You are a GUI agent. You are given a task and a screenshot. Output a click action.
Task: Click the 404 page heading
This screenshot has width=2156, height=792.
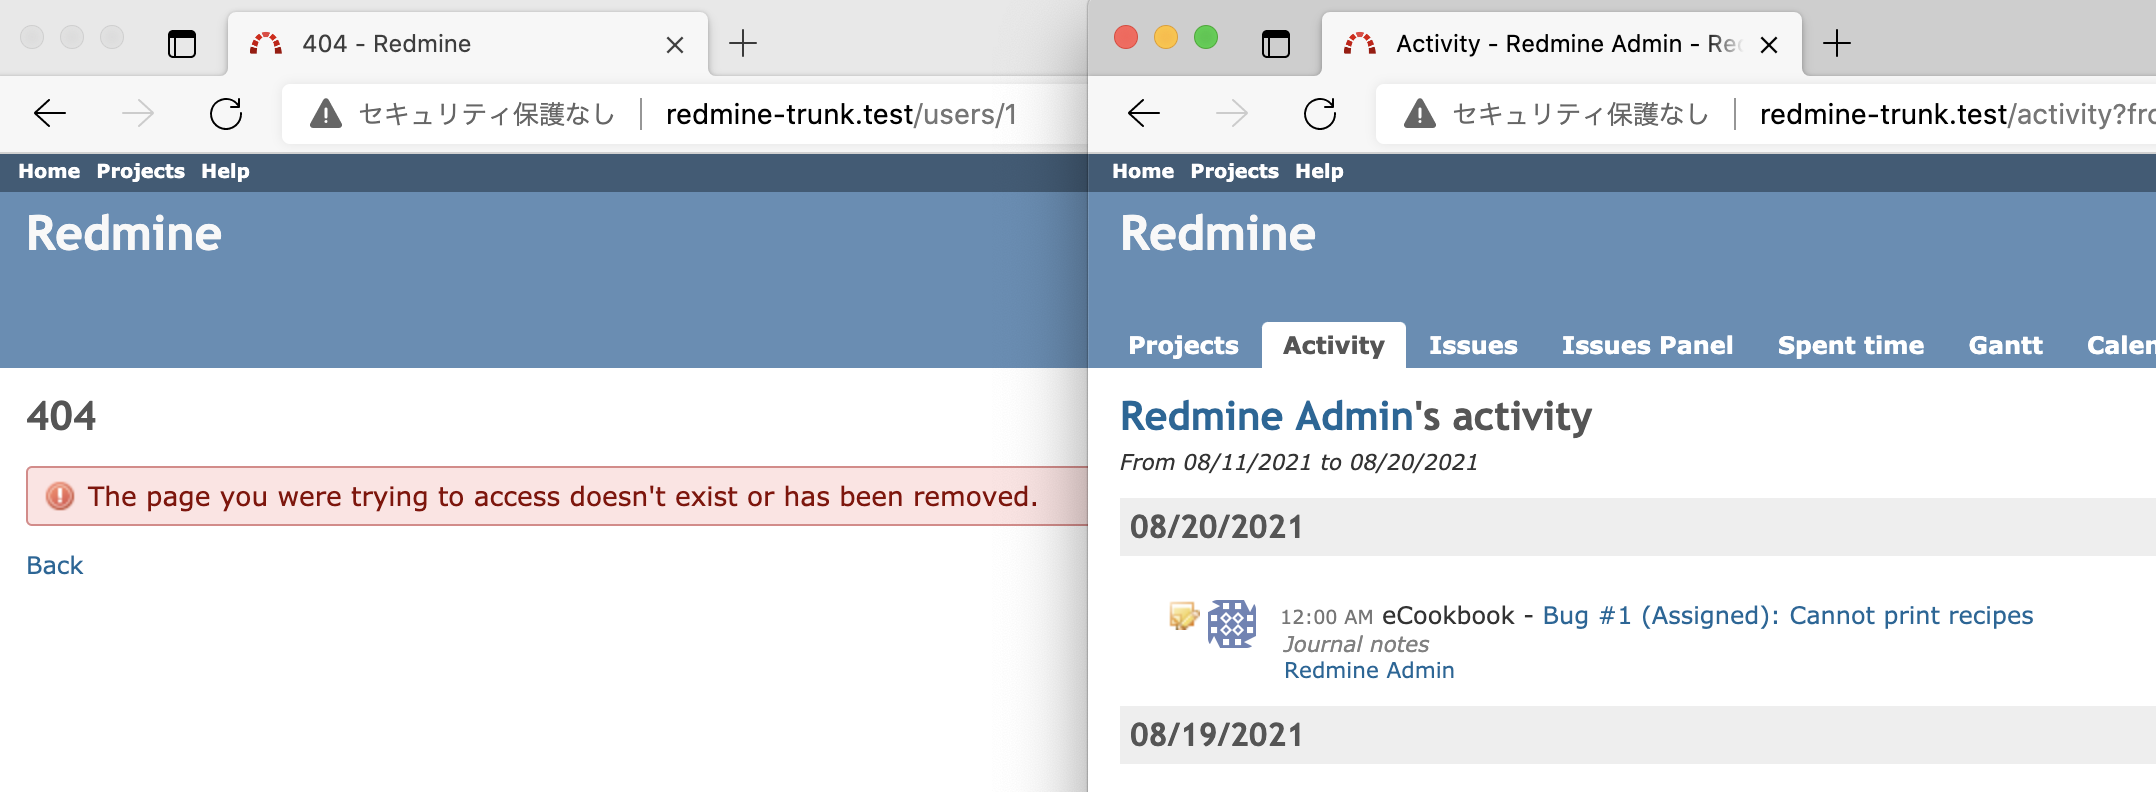[61, 416]
